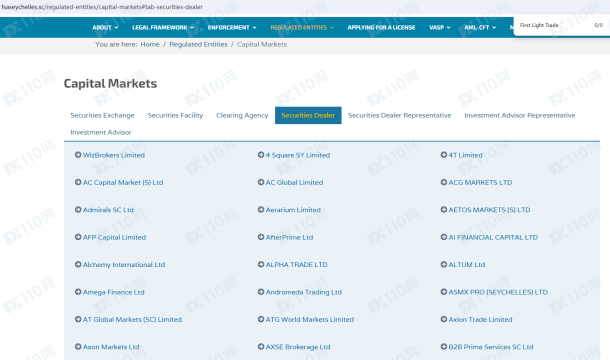Switch to the Securities Exchange tab

102,115
